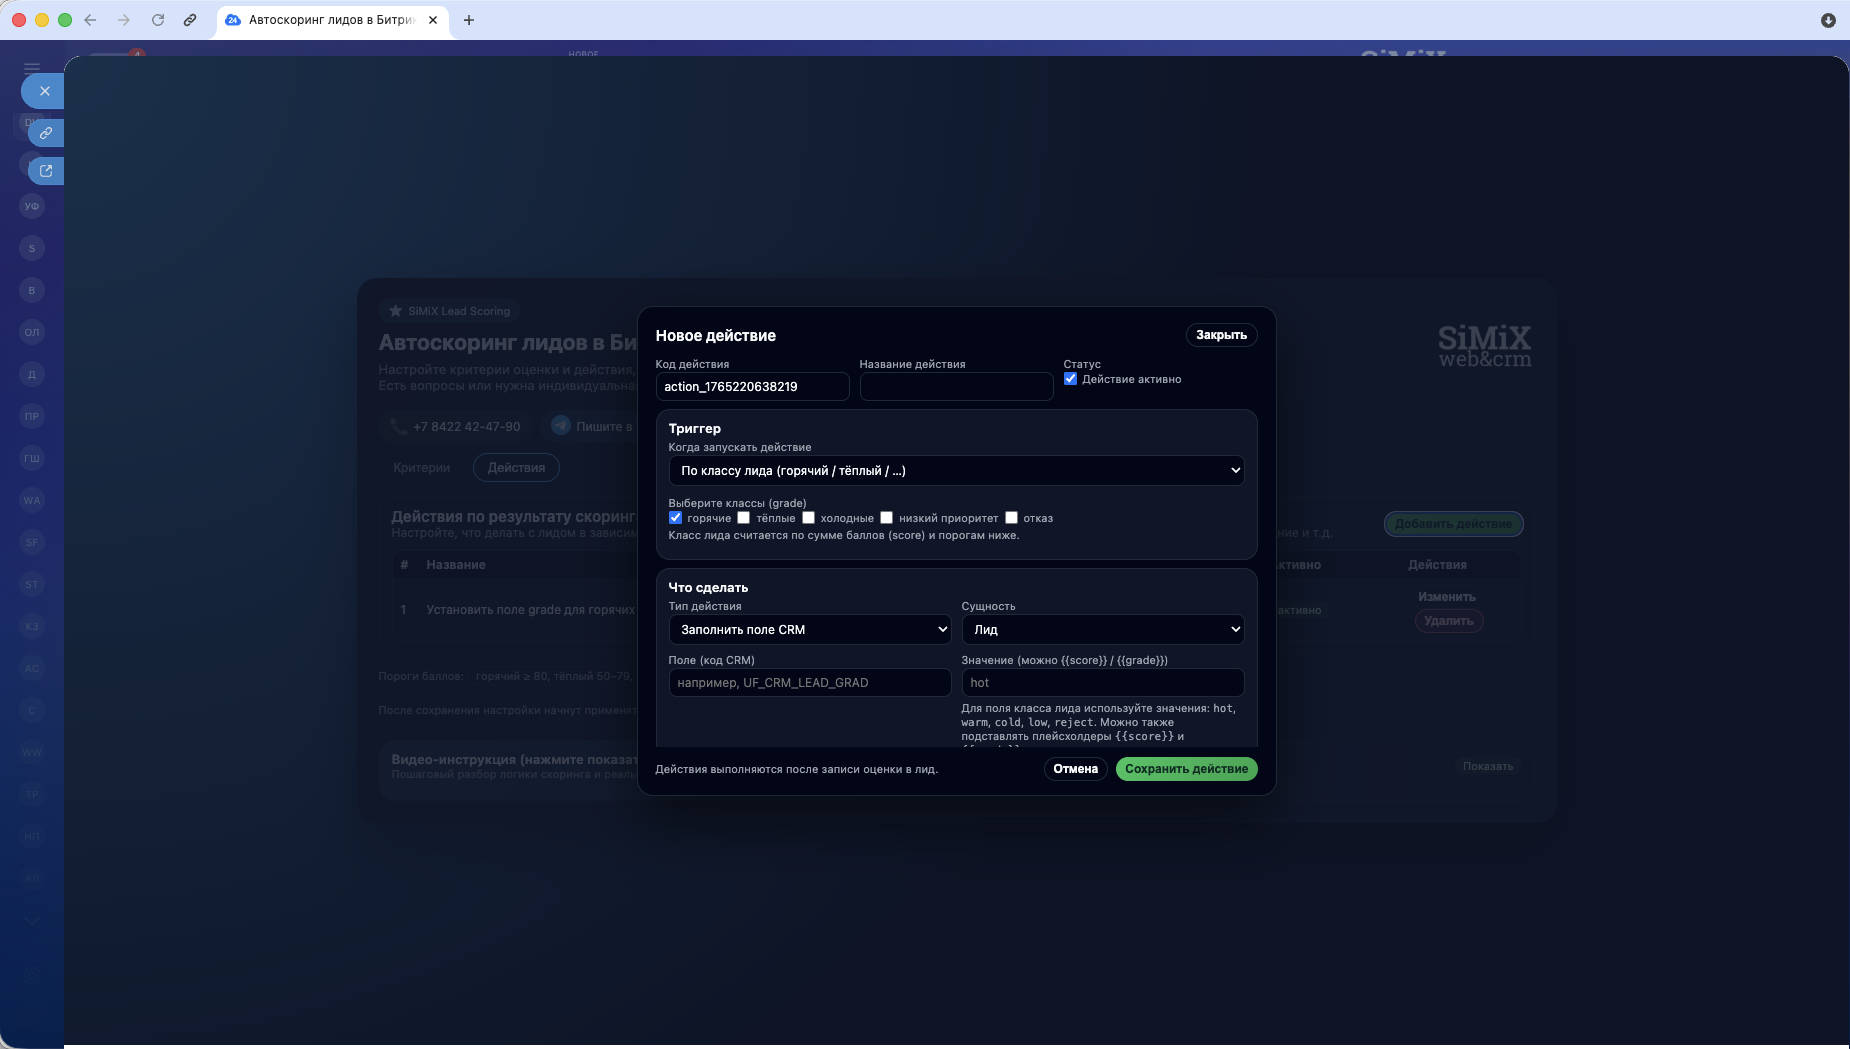Open the УФ sidebar item
This screenshot has width=1850, height=1049.
pos(32,207)
